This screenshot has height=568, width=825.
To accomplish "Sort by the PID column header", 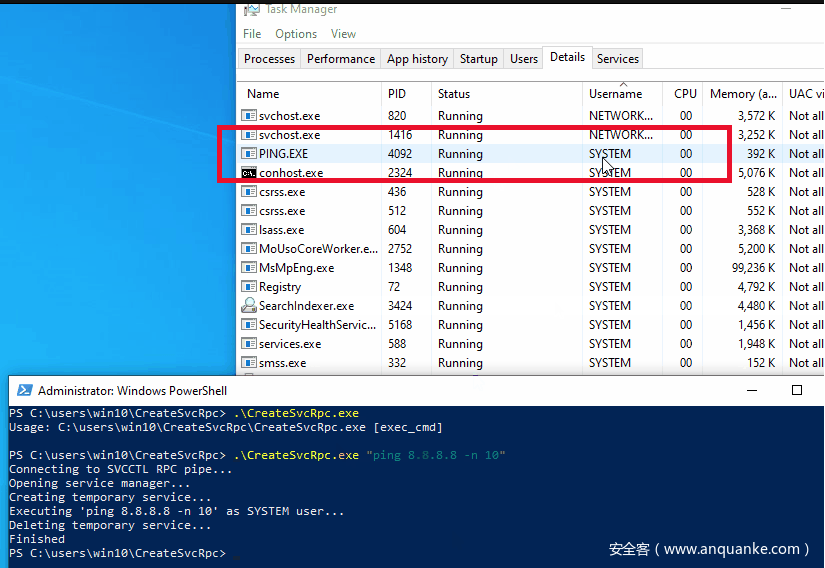I will pyautogui.click(x=397, y=94).
